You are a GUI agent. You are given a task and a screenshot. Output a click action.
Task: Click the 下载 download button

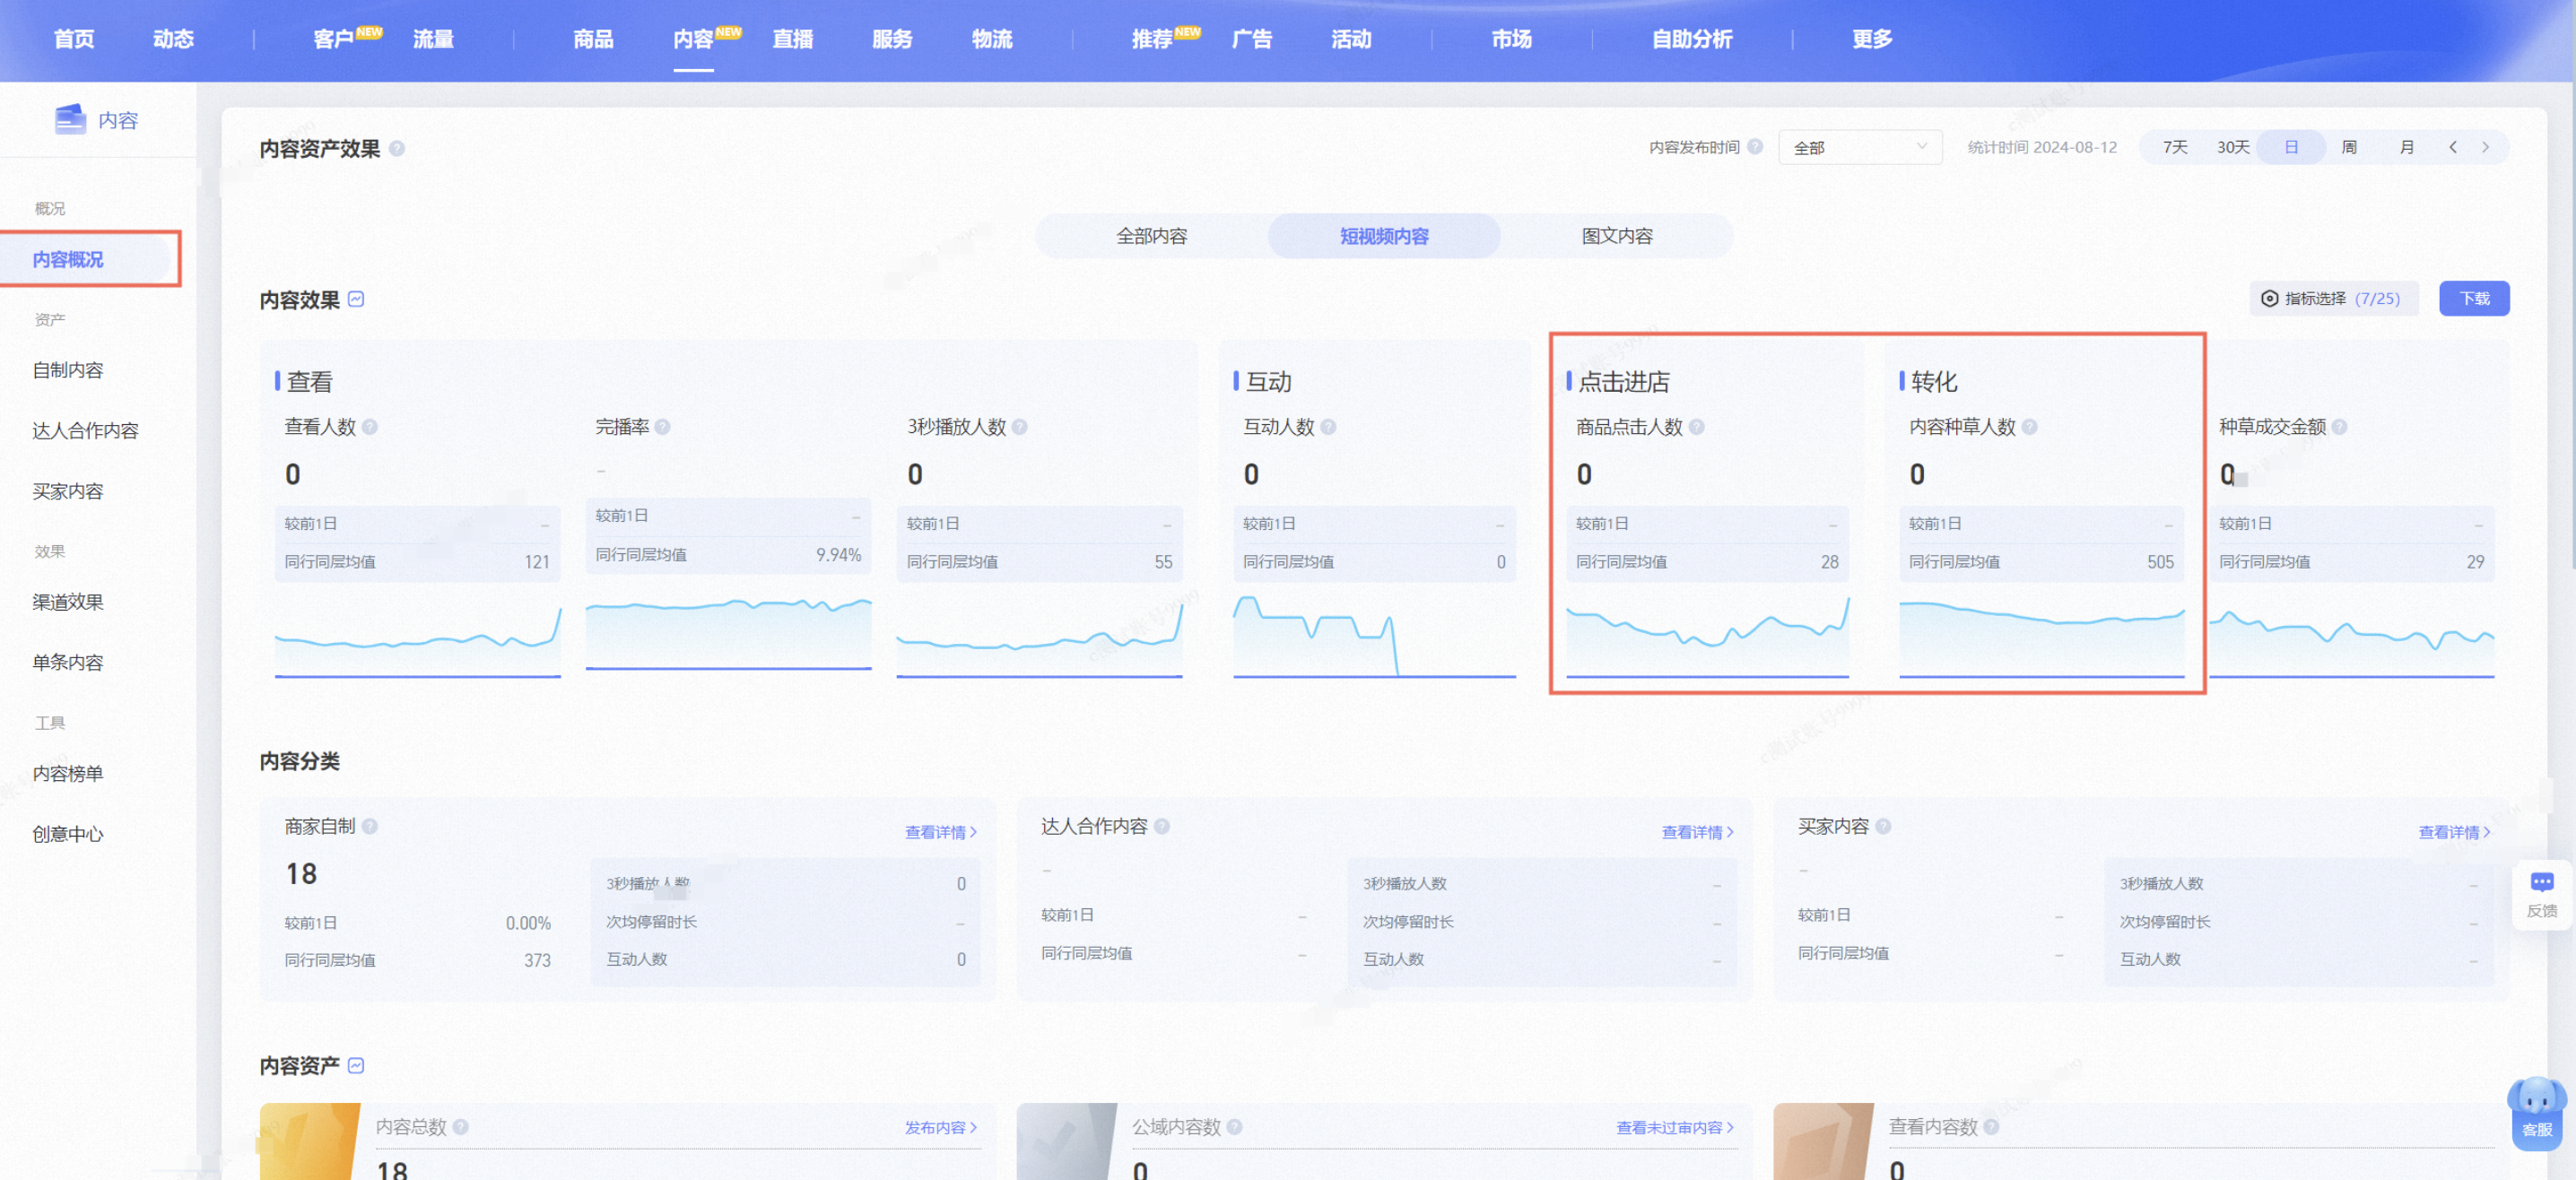(2474, 299)
